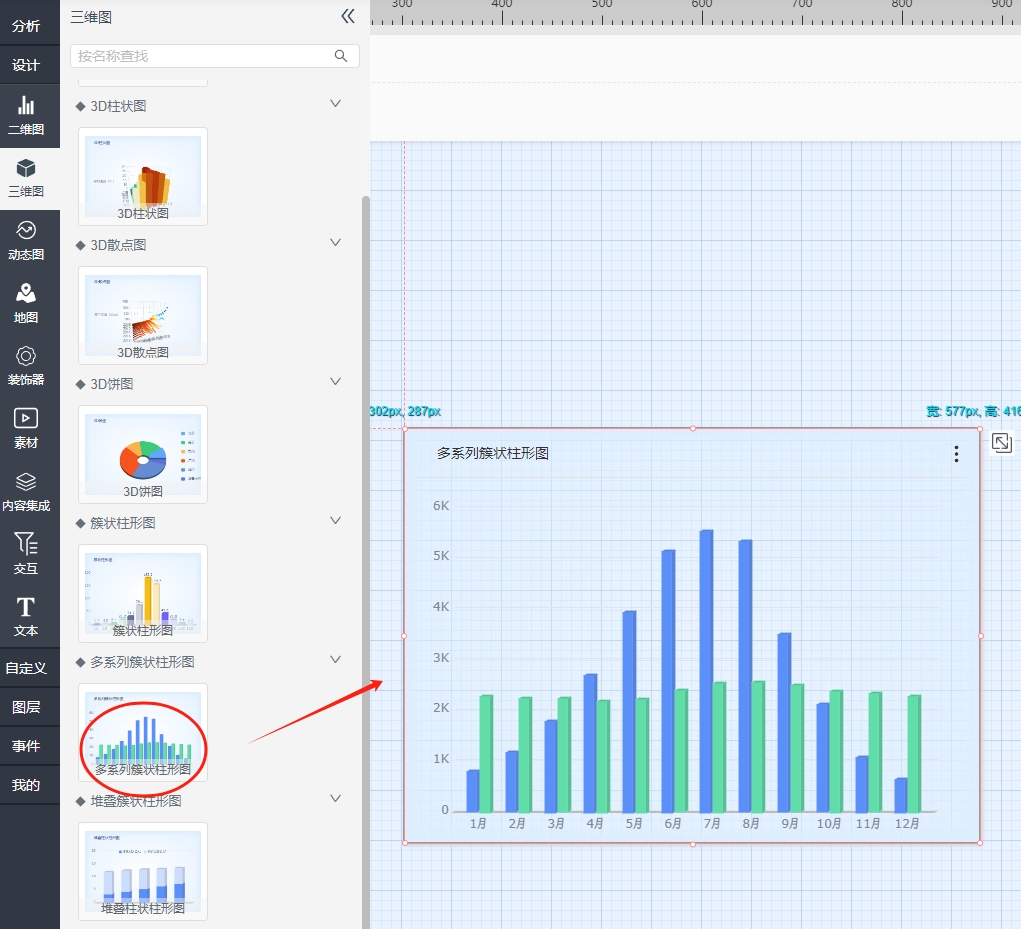Collapse the 3D饼图 section chevron
This screenshot has height=929, width=1021.
[336, 382]
